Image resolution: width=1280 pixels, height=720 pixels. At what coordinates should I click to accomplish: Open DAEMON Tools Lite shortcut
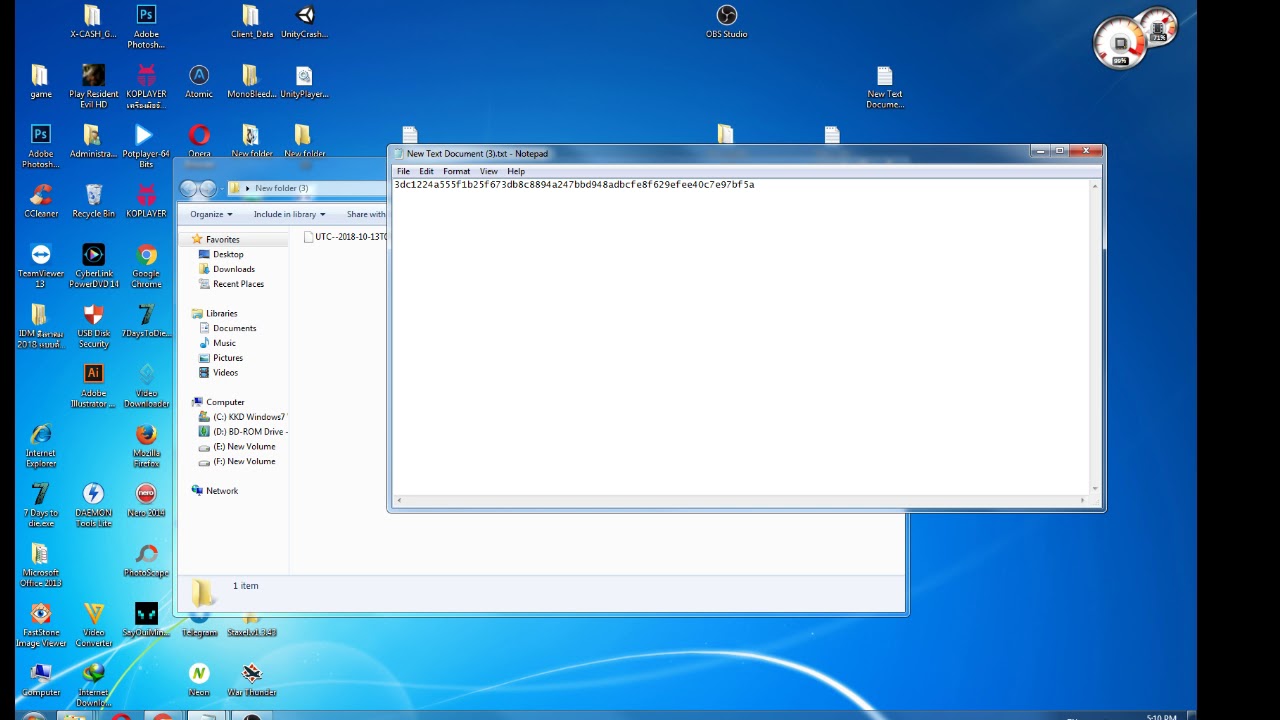pos(93,506)
